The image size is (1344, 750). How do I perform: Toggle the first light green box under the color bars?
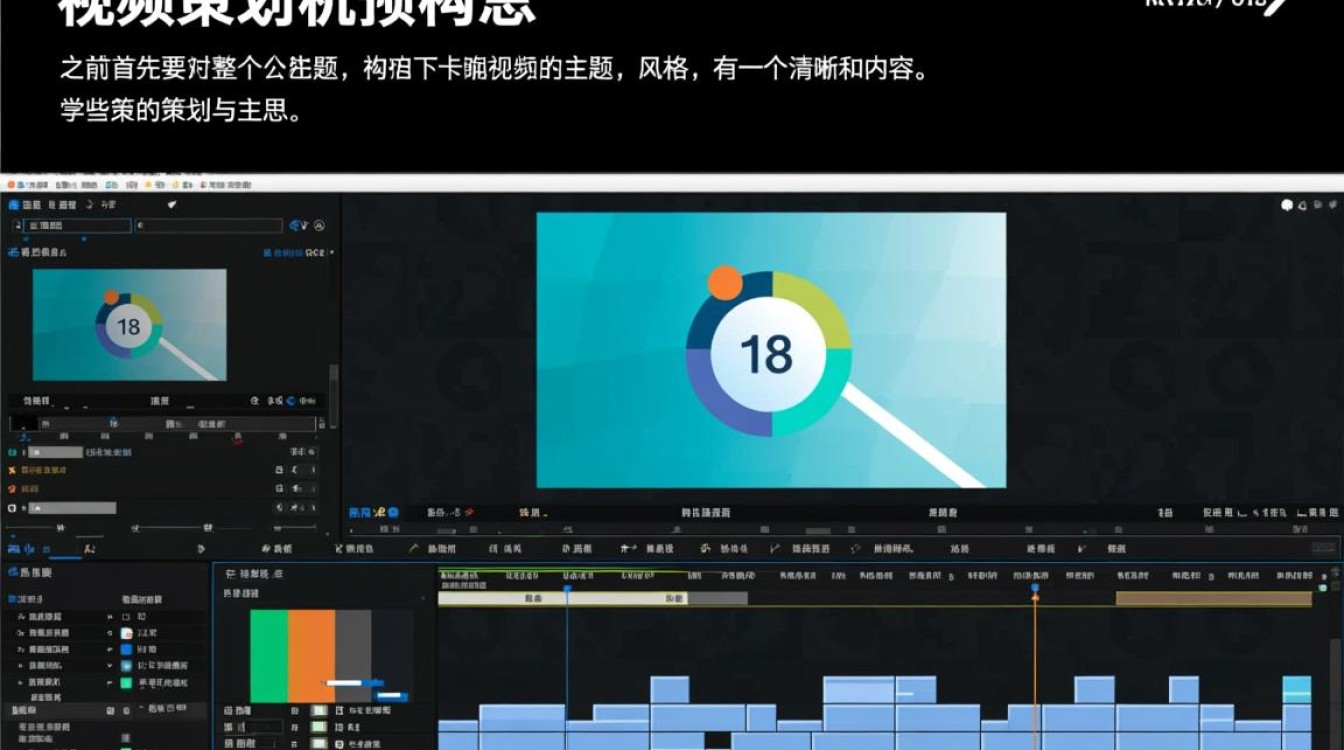point(319,709)
